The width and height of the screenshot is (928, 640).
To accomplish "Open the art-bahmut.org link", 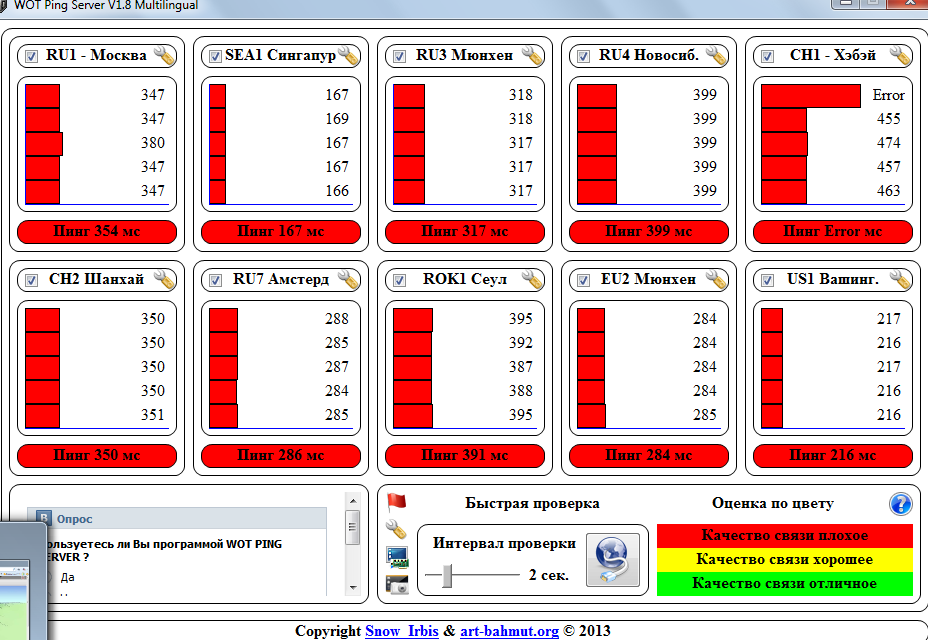I will 510,631.
